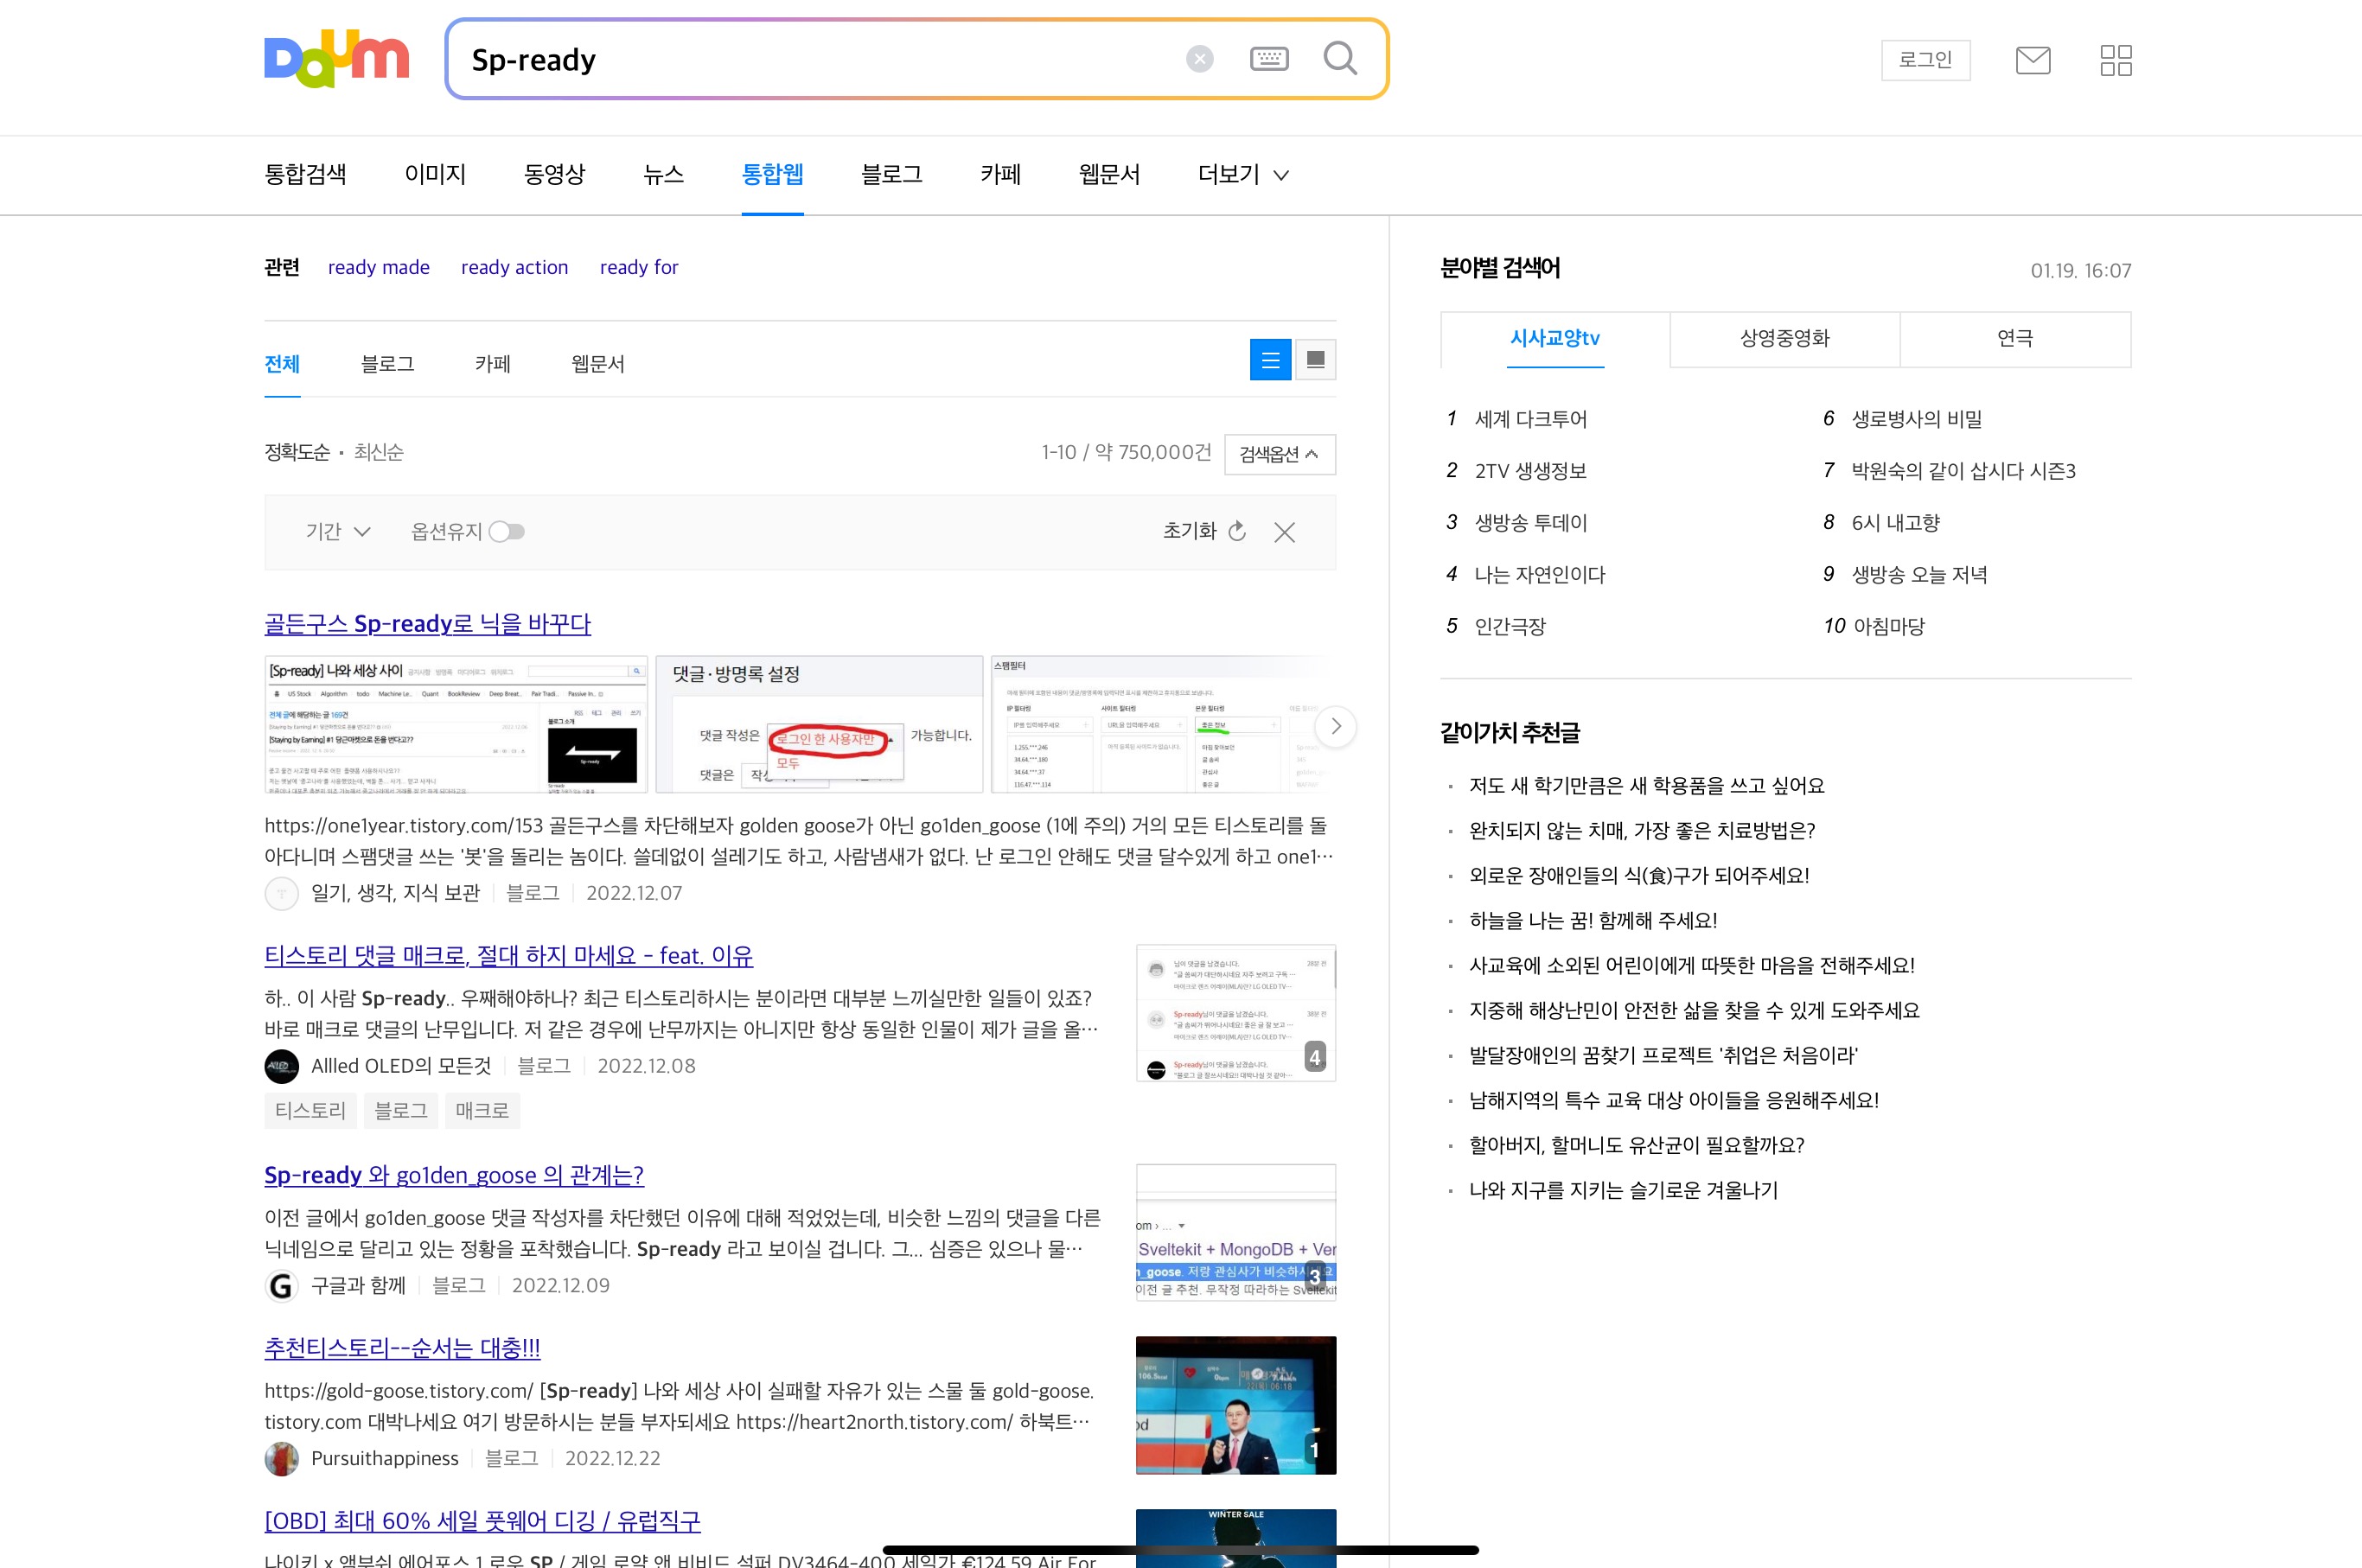2362x1568 pixels.
Task: Show next image in carousel arrow
Action: tap(1335, 726)
